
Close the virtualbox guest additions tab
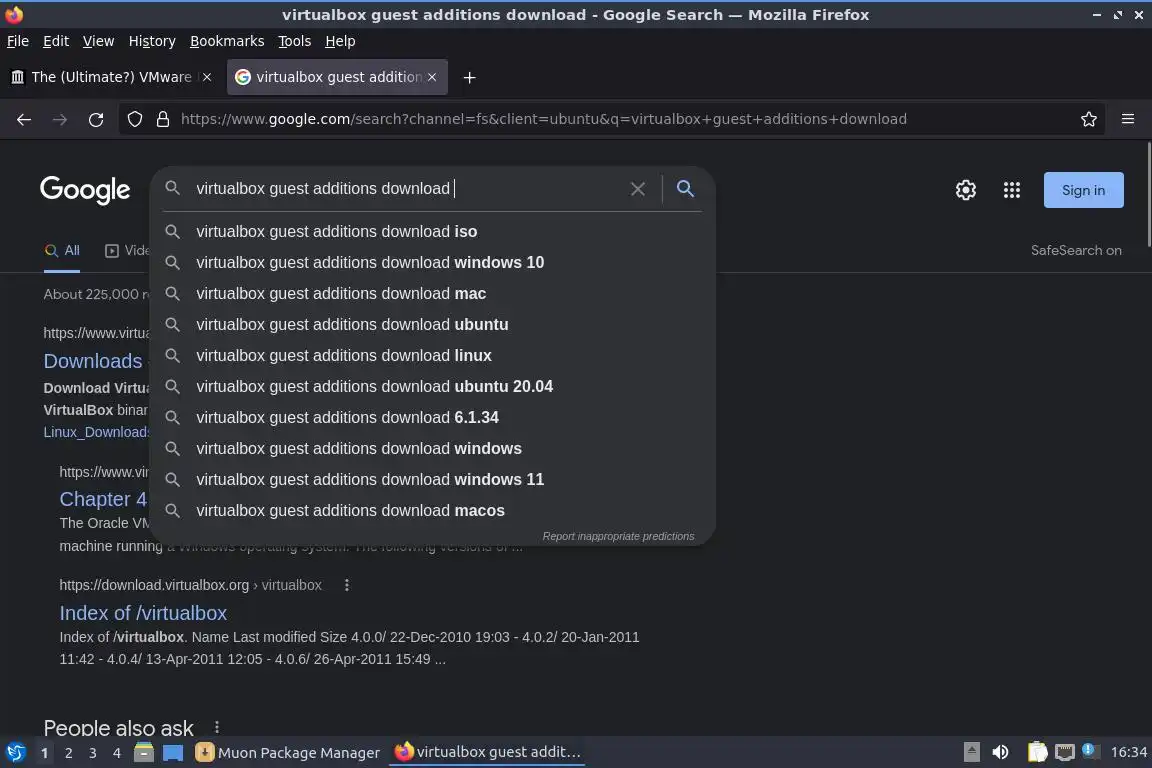tap(432, 77)
